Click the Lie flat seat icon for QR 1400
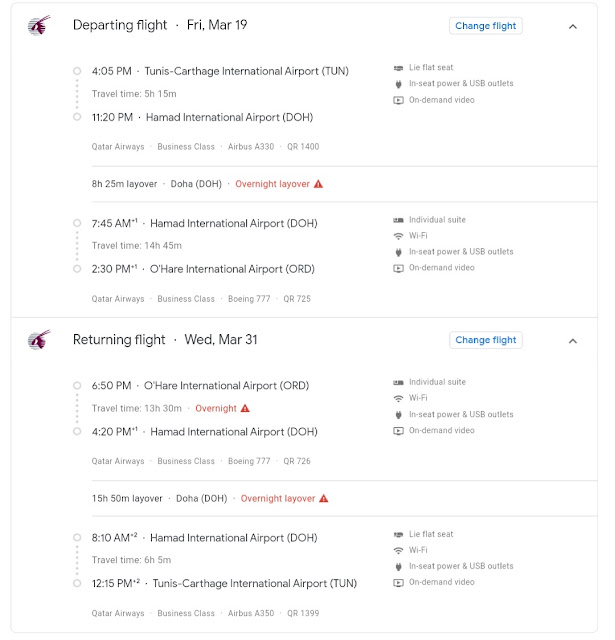This screenshot has height=640, width=615. click(x=398, y=68)
